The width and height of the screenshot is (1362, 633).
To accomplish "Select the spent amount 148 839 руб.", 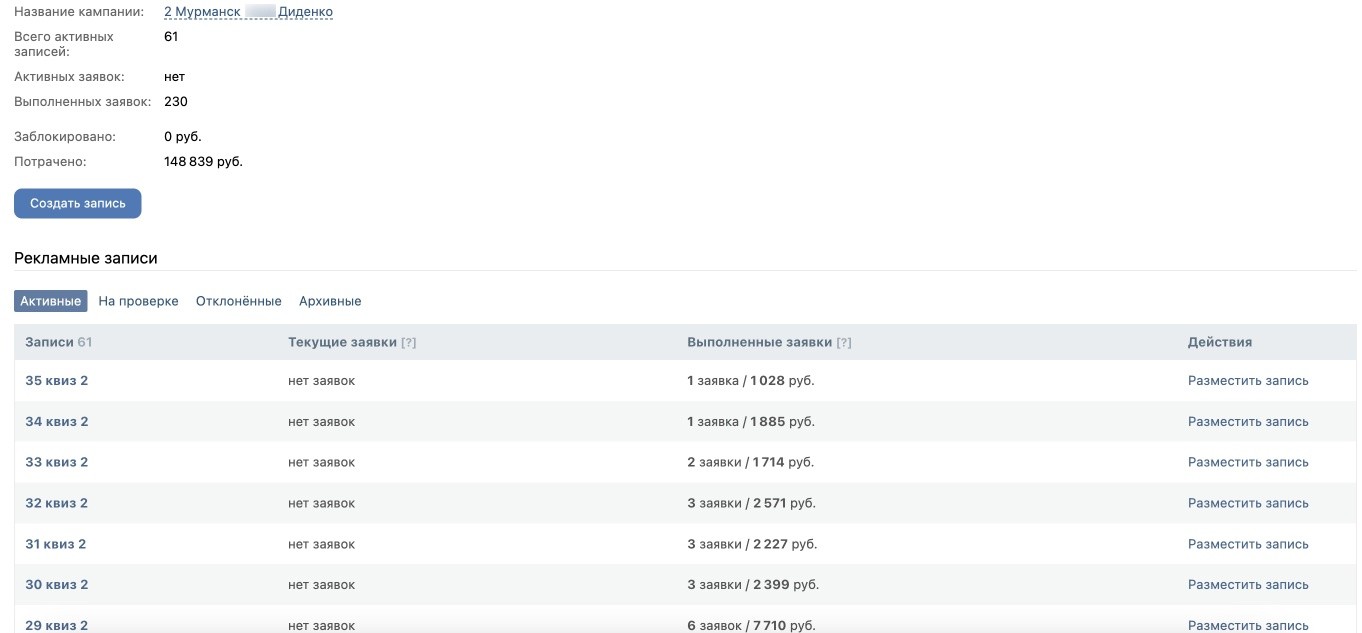I will pyautogui.click(x=203, y=161).
